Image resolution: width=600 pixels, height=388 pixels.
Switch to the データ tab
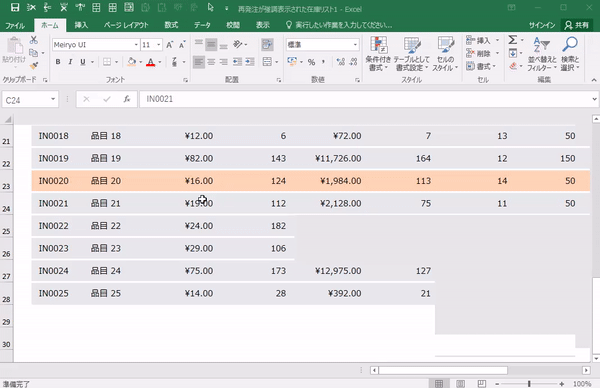coord(202,25)
